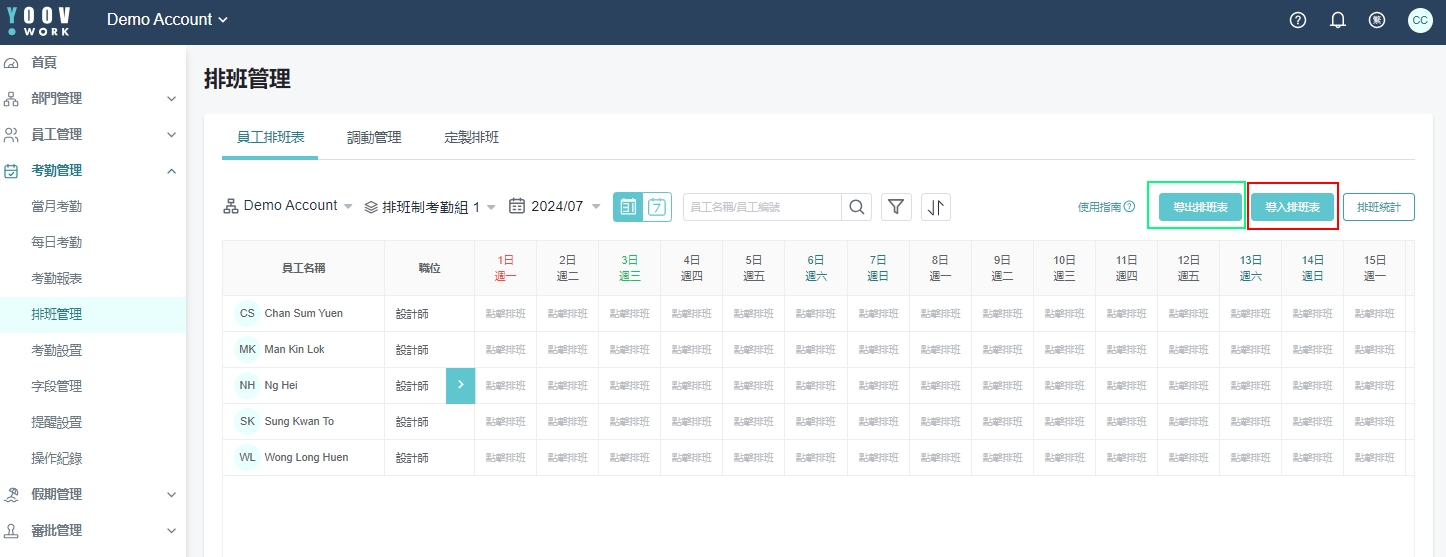
Task: Expand the 部門管理 sidebar section
Action: click(92, 98)
